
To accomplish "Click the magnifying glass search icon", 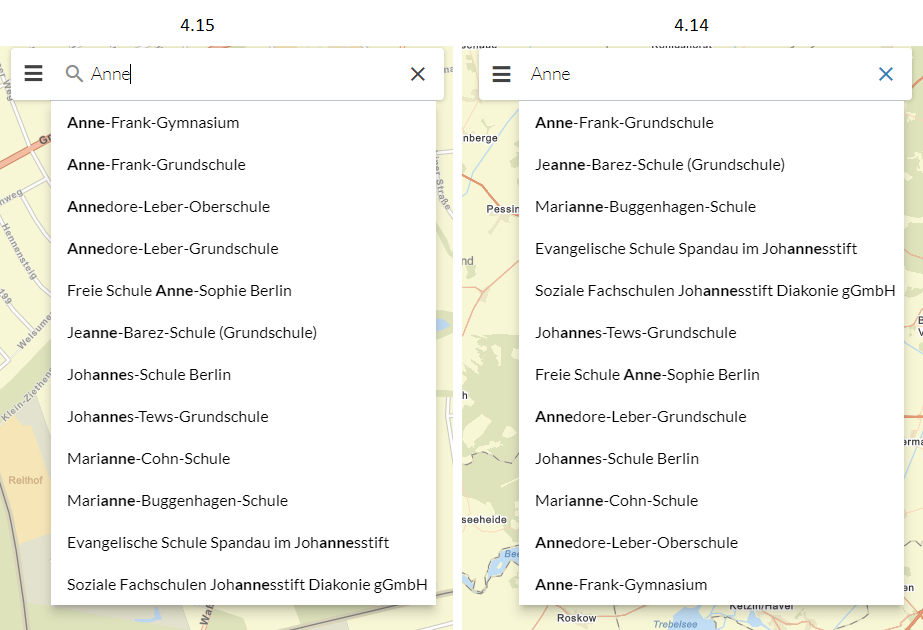I will tap(72, 73).
